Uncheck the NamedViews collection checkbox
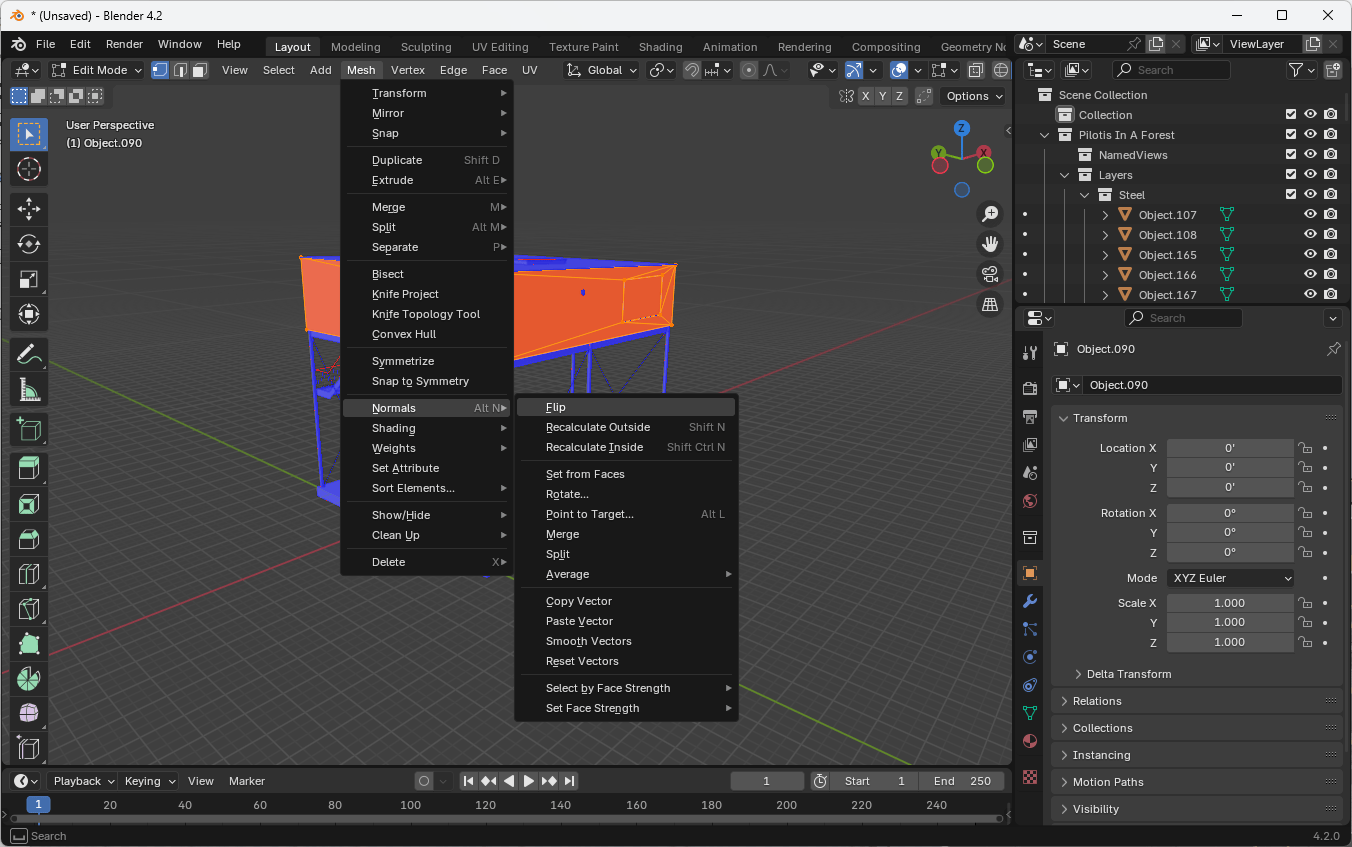The height and width of the screenshot is (847, 1352). (1291, 155)
